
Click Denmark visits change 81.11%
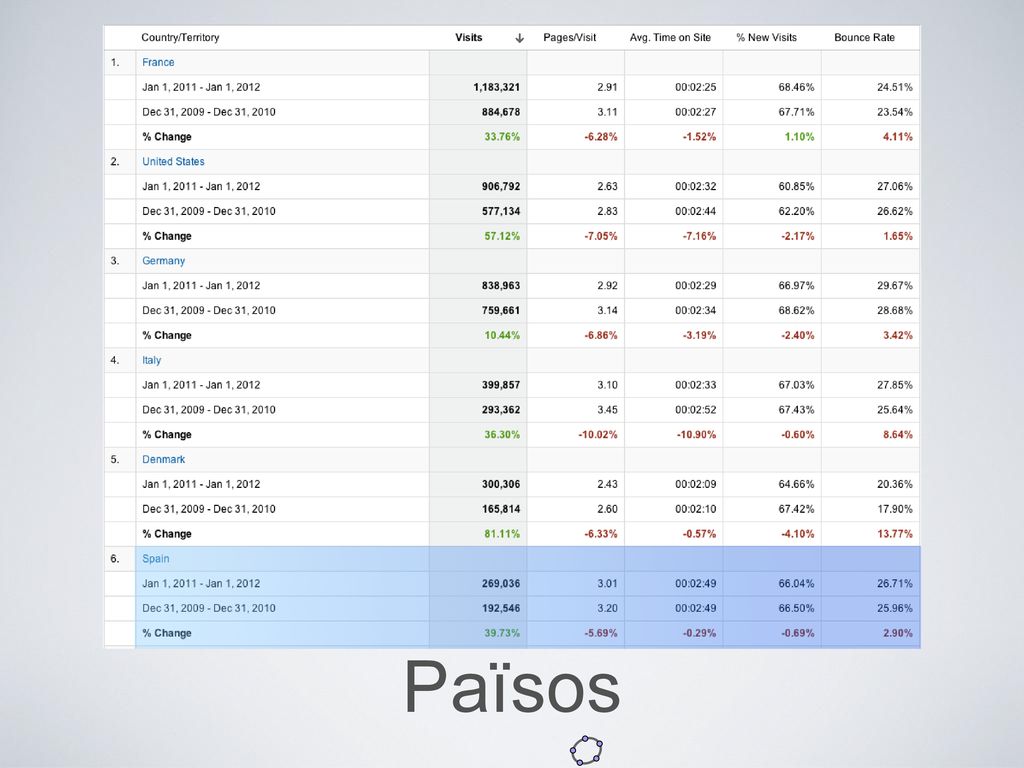[502, 534]
